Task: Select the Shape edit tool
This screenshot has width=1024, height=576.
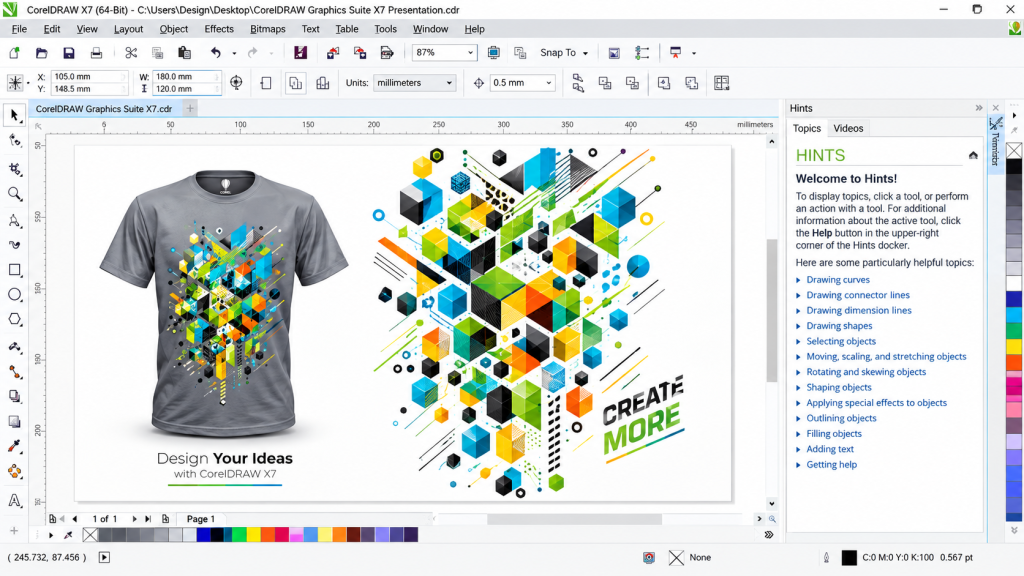Action: point(14,141)
